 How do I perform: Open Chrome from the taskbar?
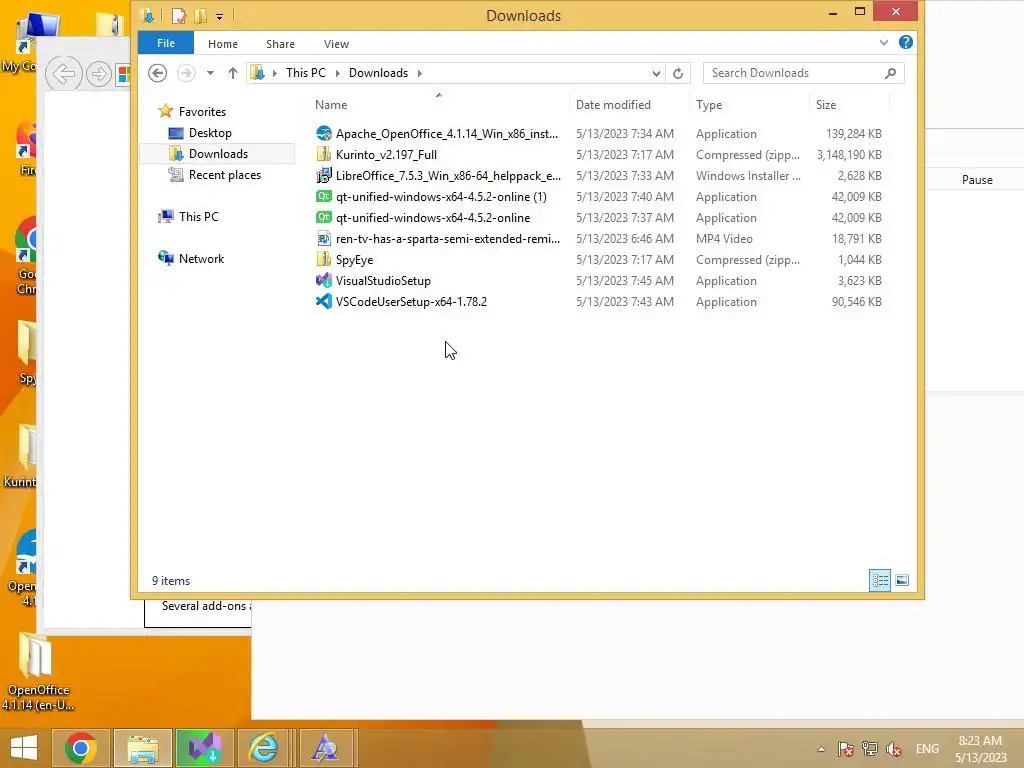(x=80, y=748)
